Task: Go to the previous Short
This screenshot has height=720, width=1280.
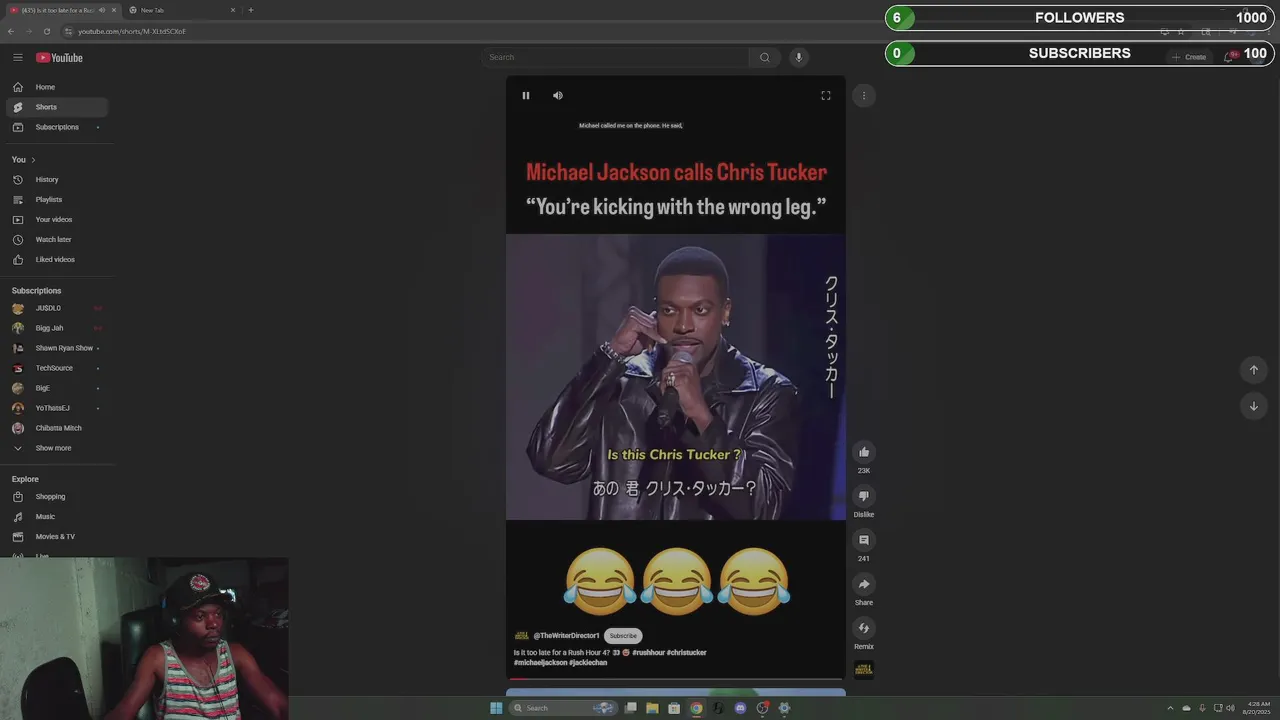Action: [1253, 370]
